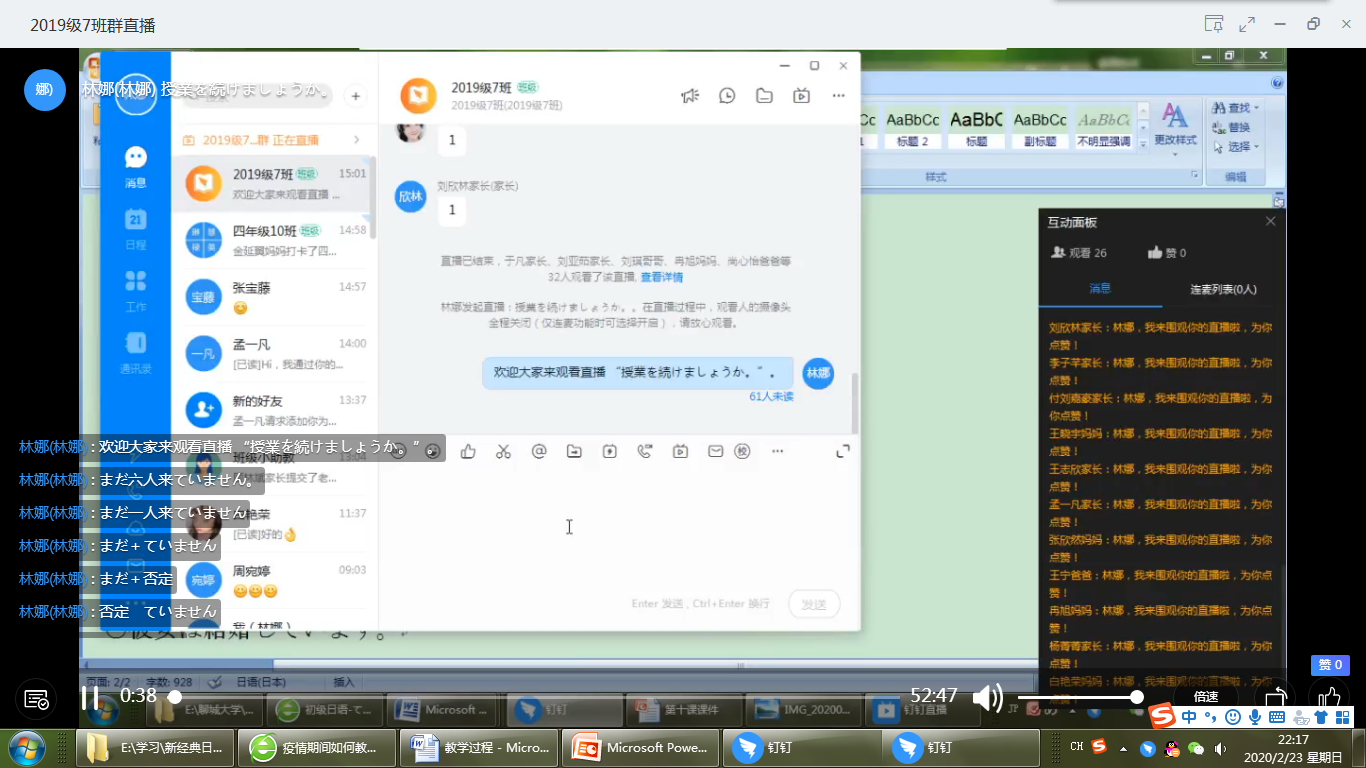Toggle the Sogou soft keyboard icon
This screenshot has height=768, width=1366.
point(1278,717)
